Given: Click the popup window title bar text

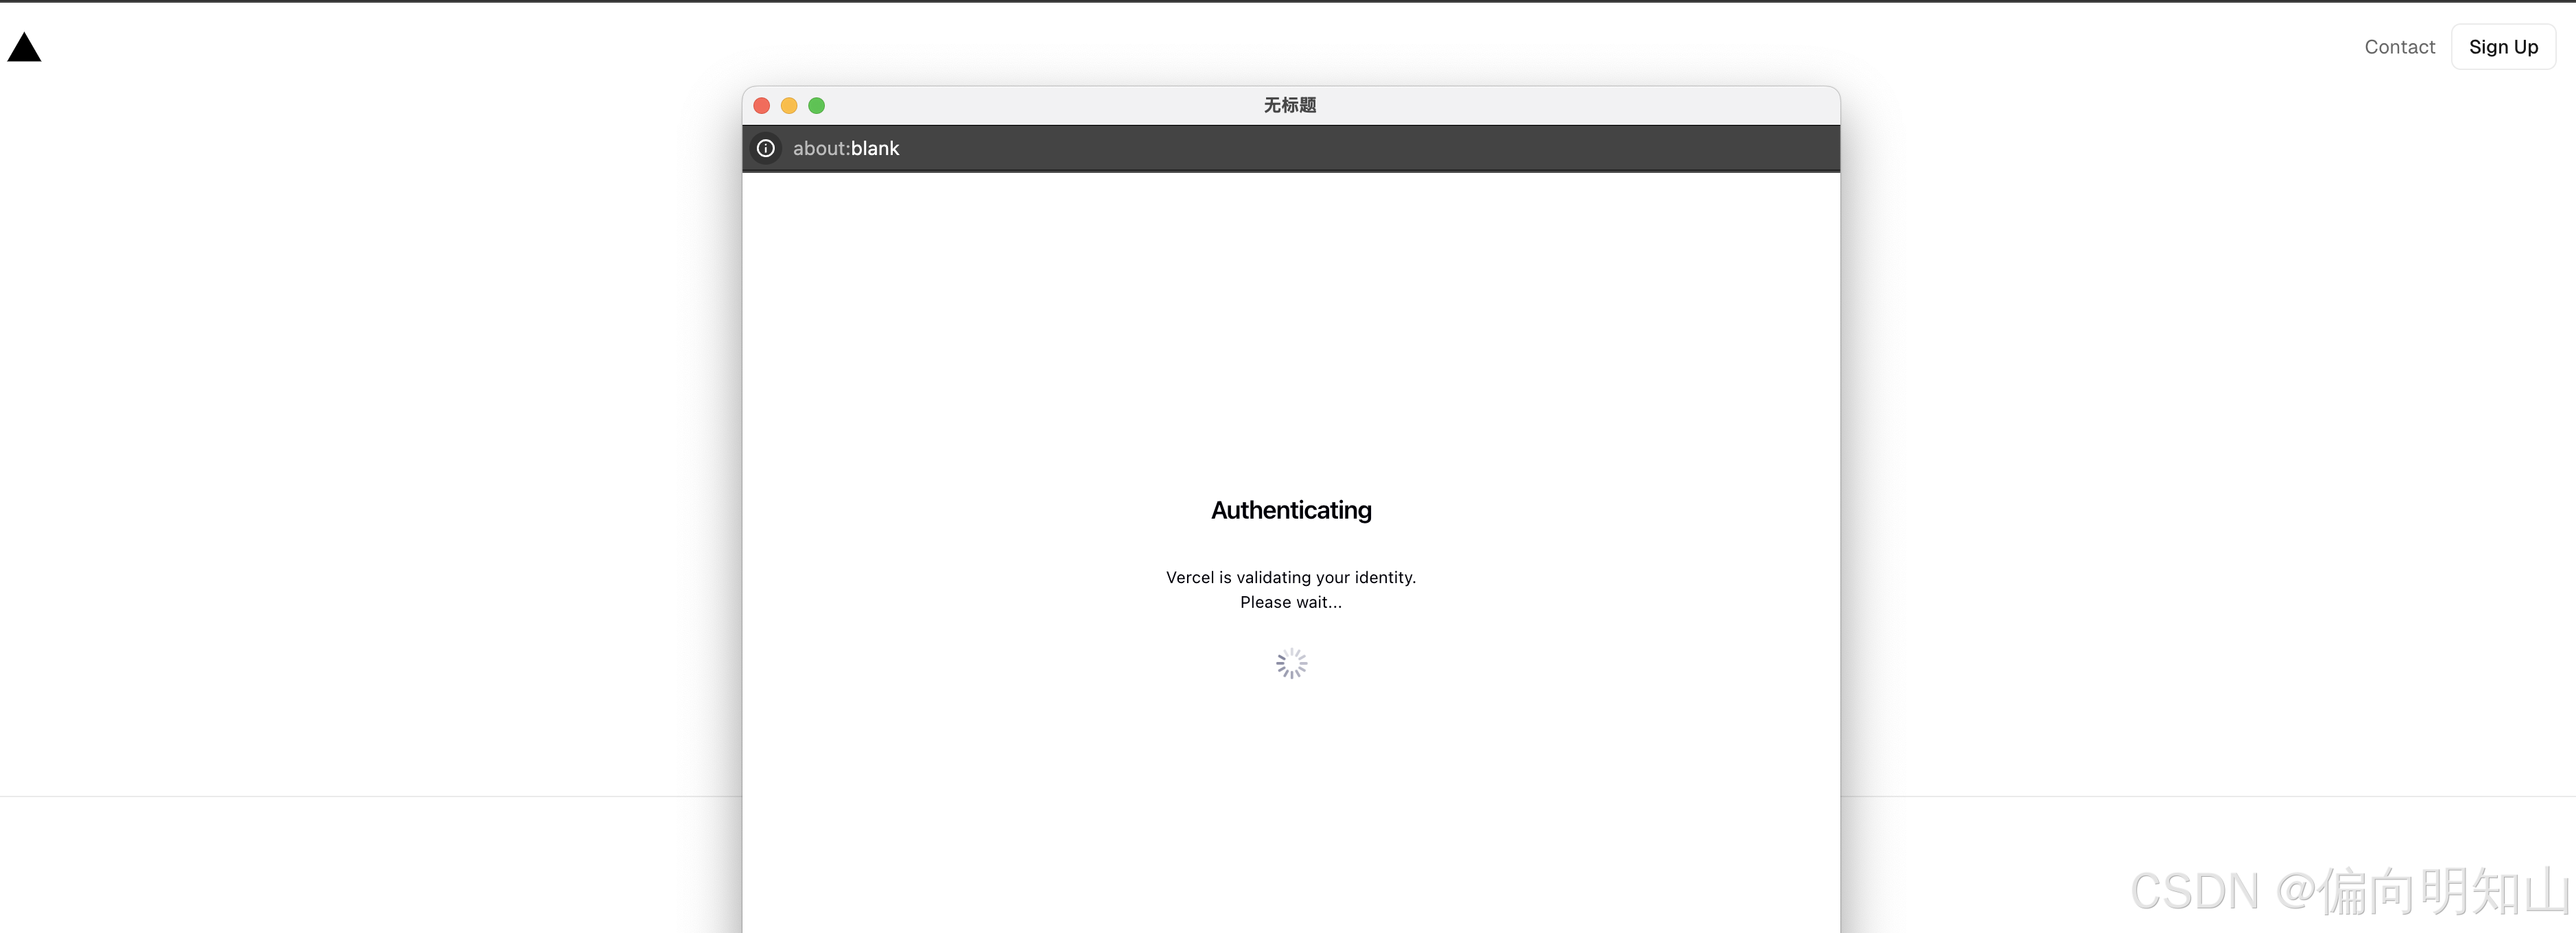Looking at the screenshot, I should point(1290,105).
